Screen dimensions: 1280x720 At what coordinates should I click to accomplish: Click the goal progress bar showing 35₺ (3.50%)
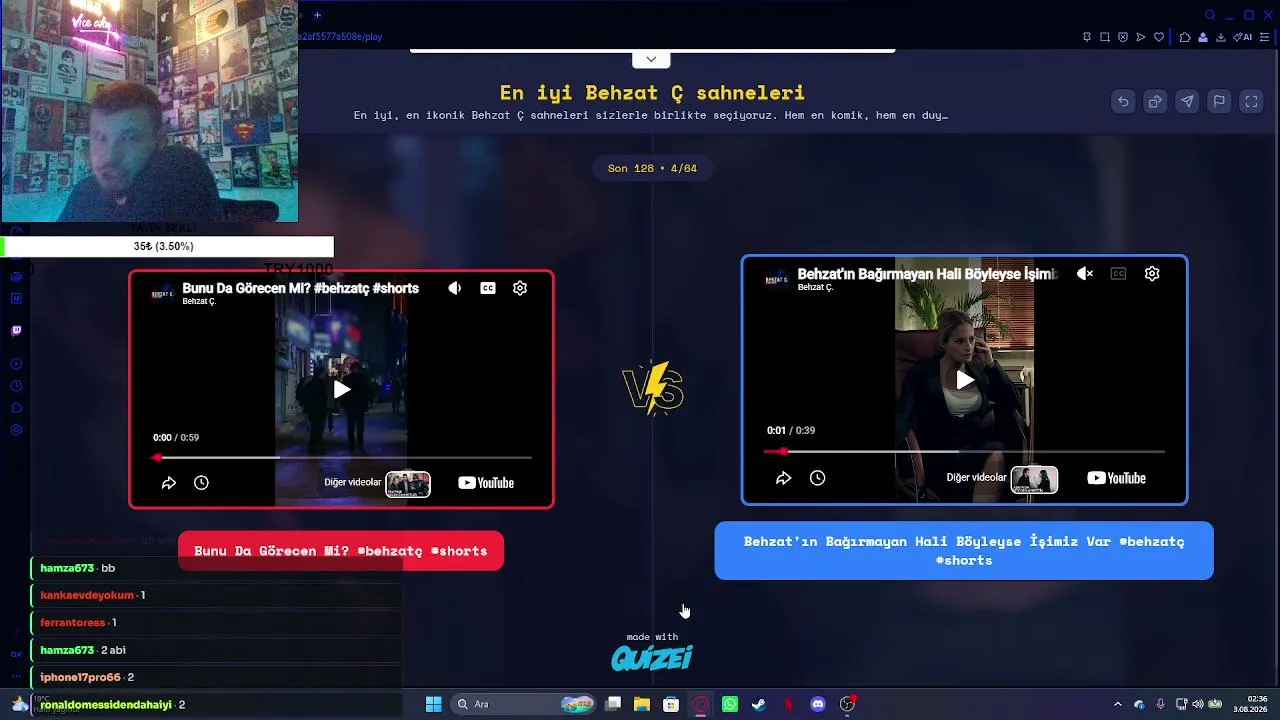167,246
